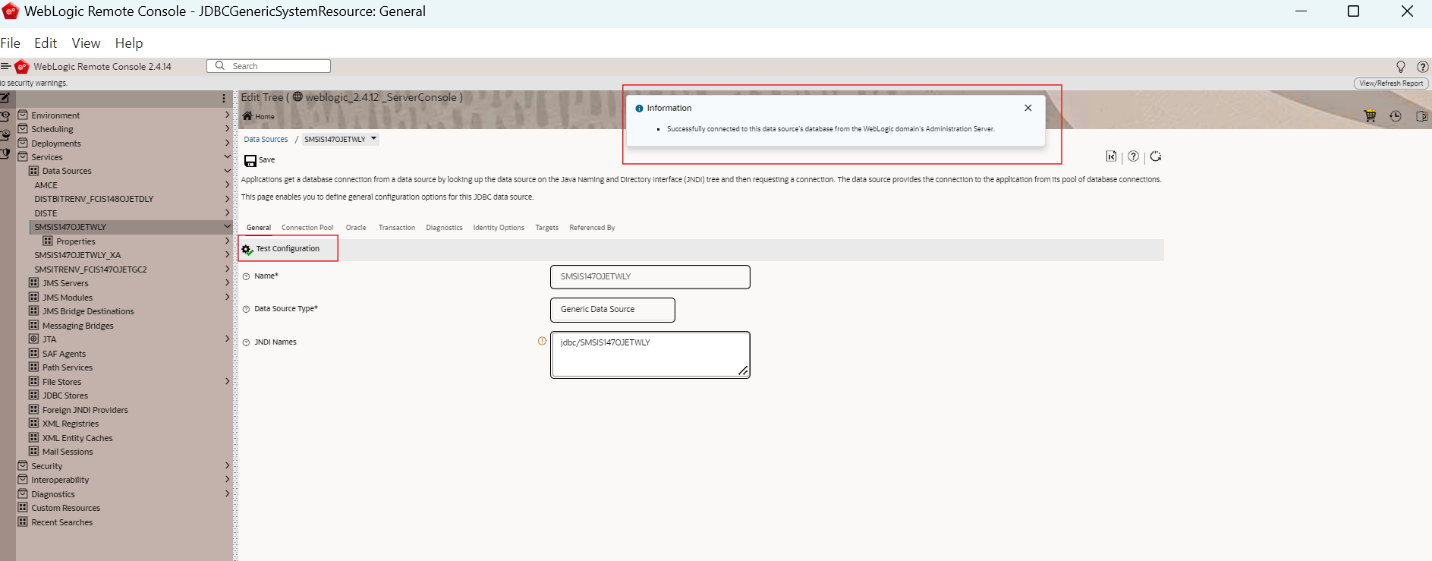Viewport: 1432px width, 561px height.
Task: Expand the JTA tree node chevron
Action: (227, 339)
